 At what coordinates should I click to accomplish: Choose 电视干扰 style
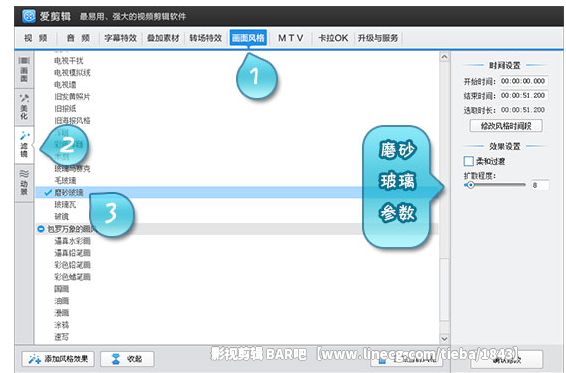pyautogui.click(x=69, y=61)
